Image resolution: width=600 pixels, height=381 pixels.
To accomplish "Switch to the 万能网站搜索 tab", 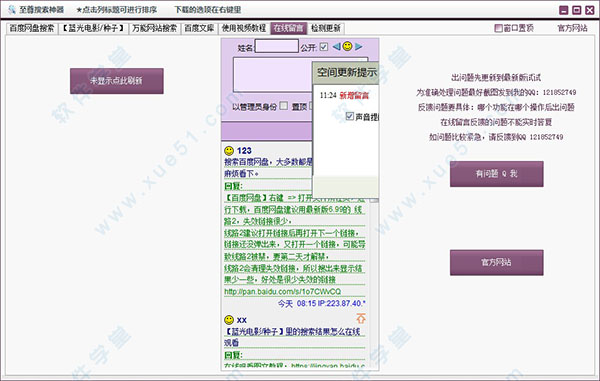I will coord(155,28).
